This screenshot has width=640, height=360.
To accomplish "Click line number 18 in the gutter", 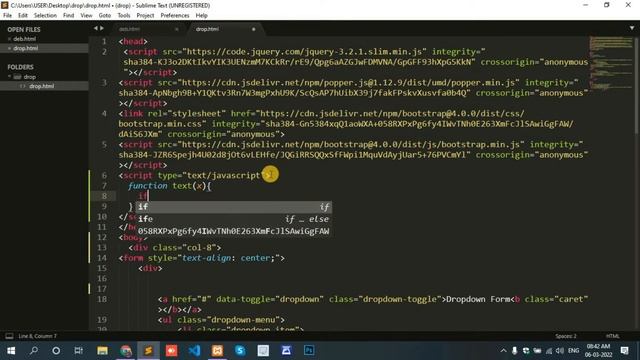I will (102, 299).
